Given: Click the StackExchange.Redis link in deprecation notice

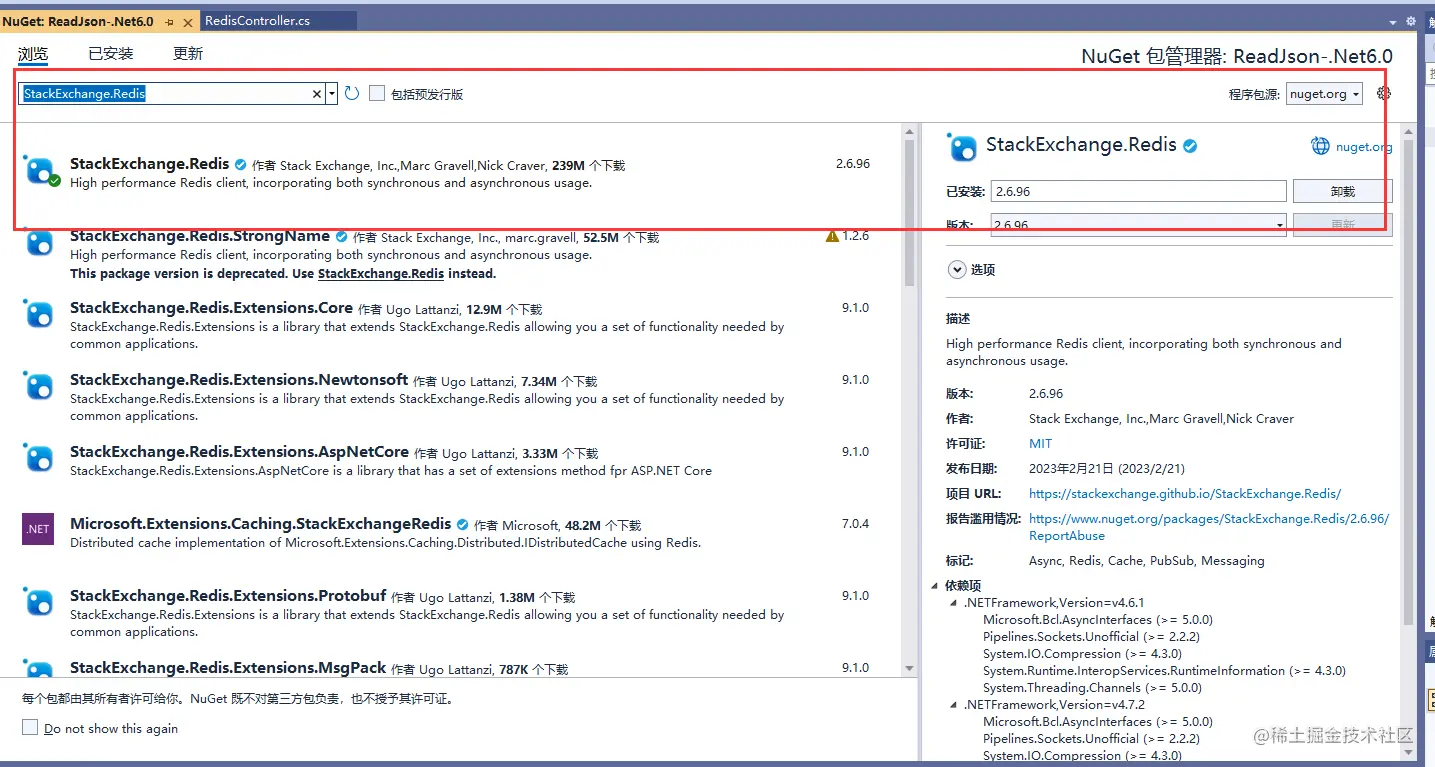Looking at the screenshot, I should [x=381, y=273].
